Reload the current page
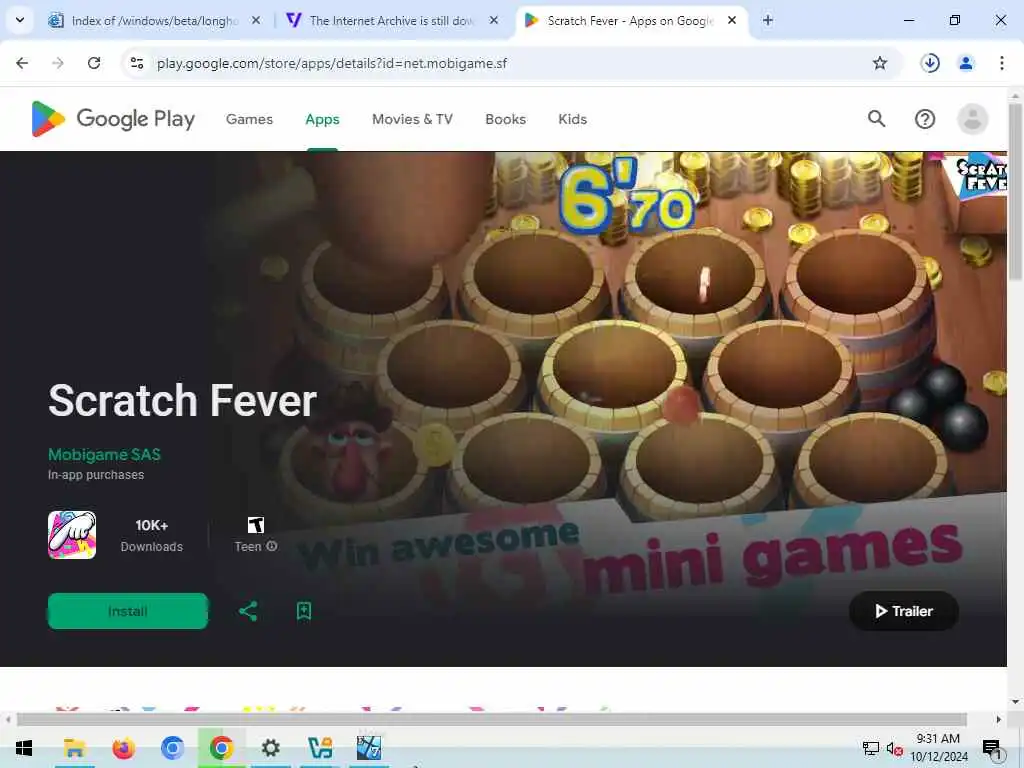1024x768 pixels. (x=94, y=63)
